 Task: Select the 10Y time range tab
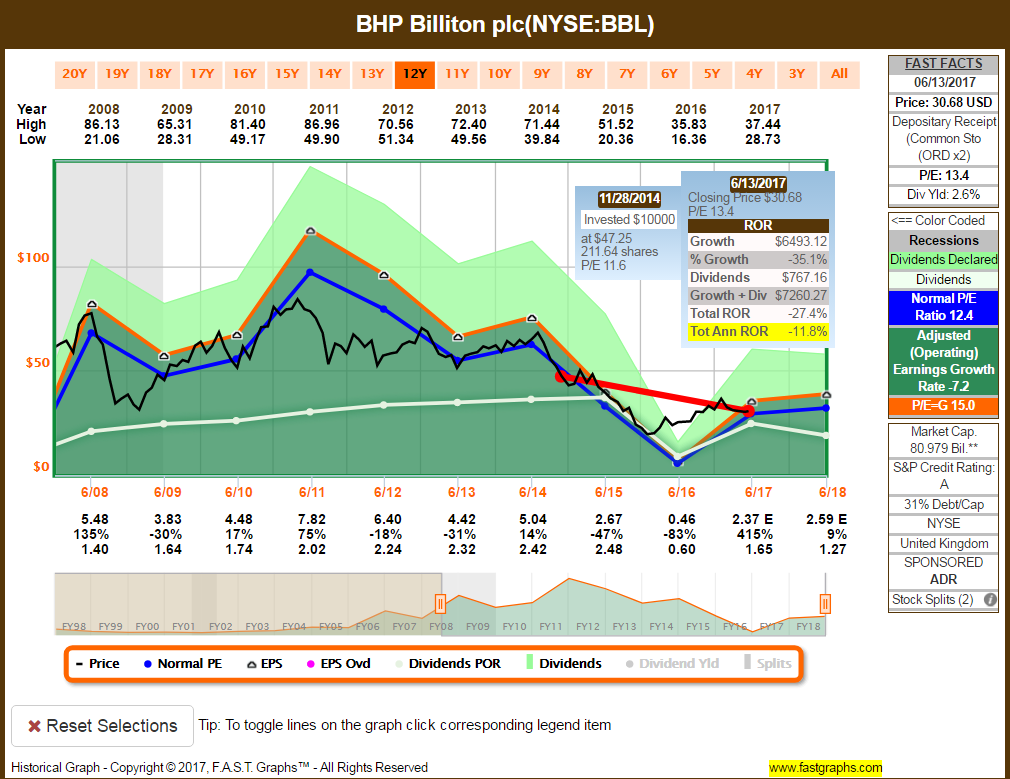[x=500, y=74]
